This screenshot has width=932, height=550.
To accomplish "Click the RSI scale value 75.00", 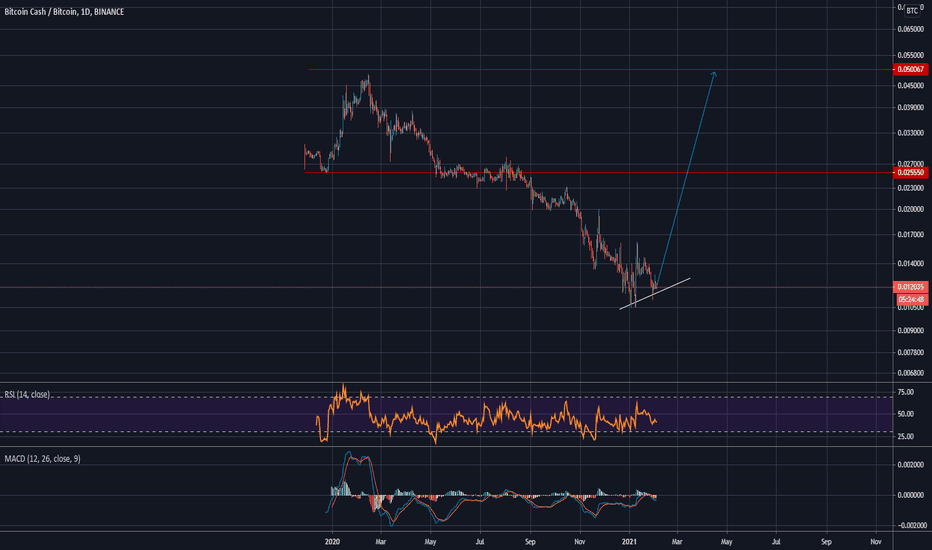I will click(x=906, y=392).
